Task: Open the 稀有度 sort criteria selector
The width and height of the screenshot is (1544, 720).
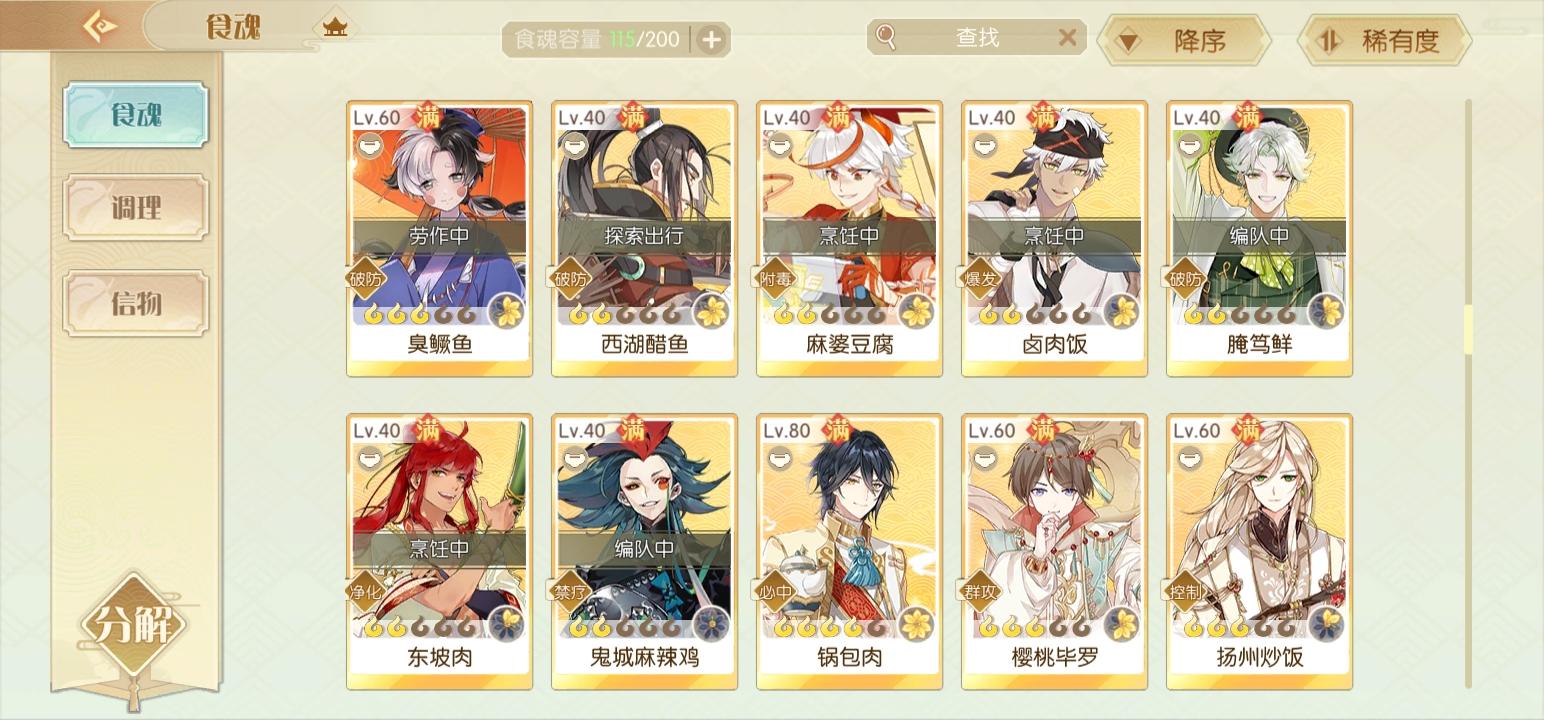Action: tap(1384, 41)
